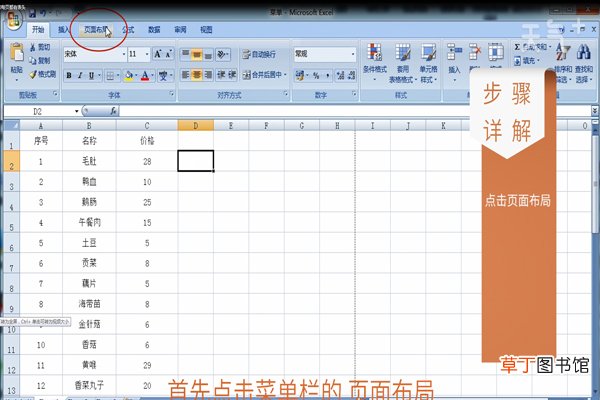This screenshot has height=400, width=600.
Task: Click the phonetic guide (变) icon
Action: coord(163,76)
